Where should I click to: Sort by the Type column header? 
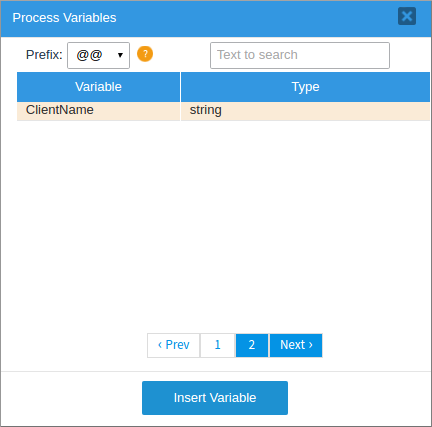305,87
